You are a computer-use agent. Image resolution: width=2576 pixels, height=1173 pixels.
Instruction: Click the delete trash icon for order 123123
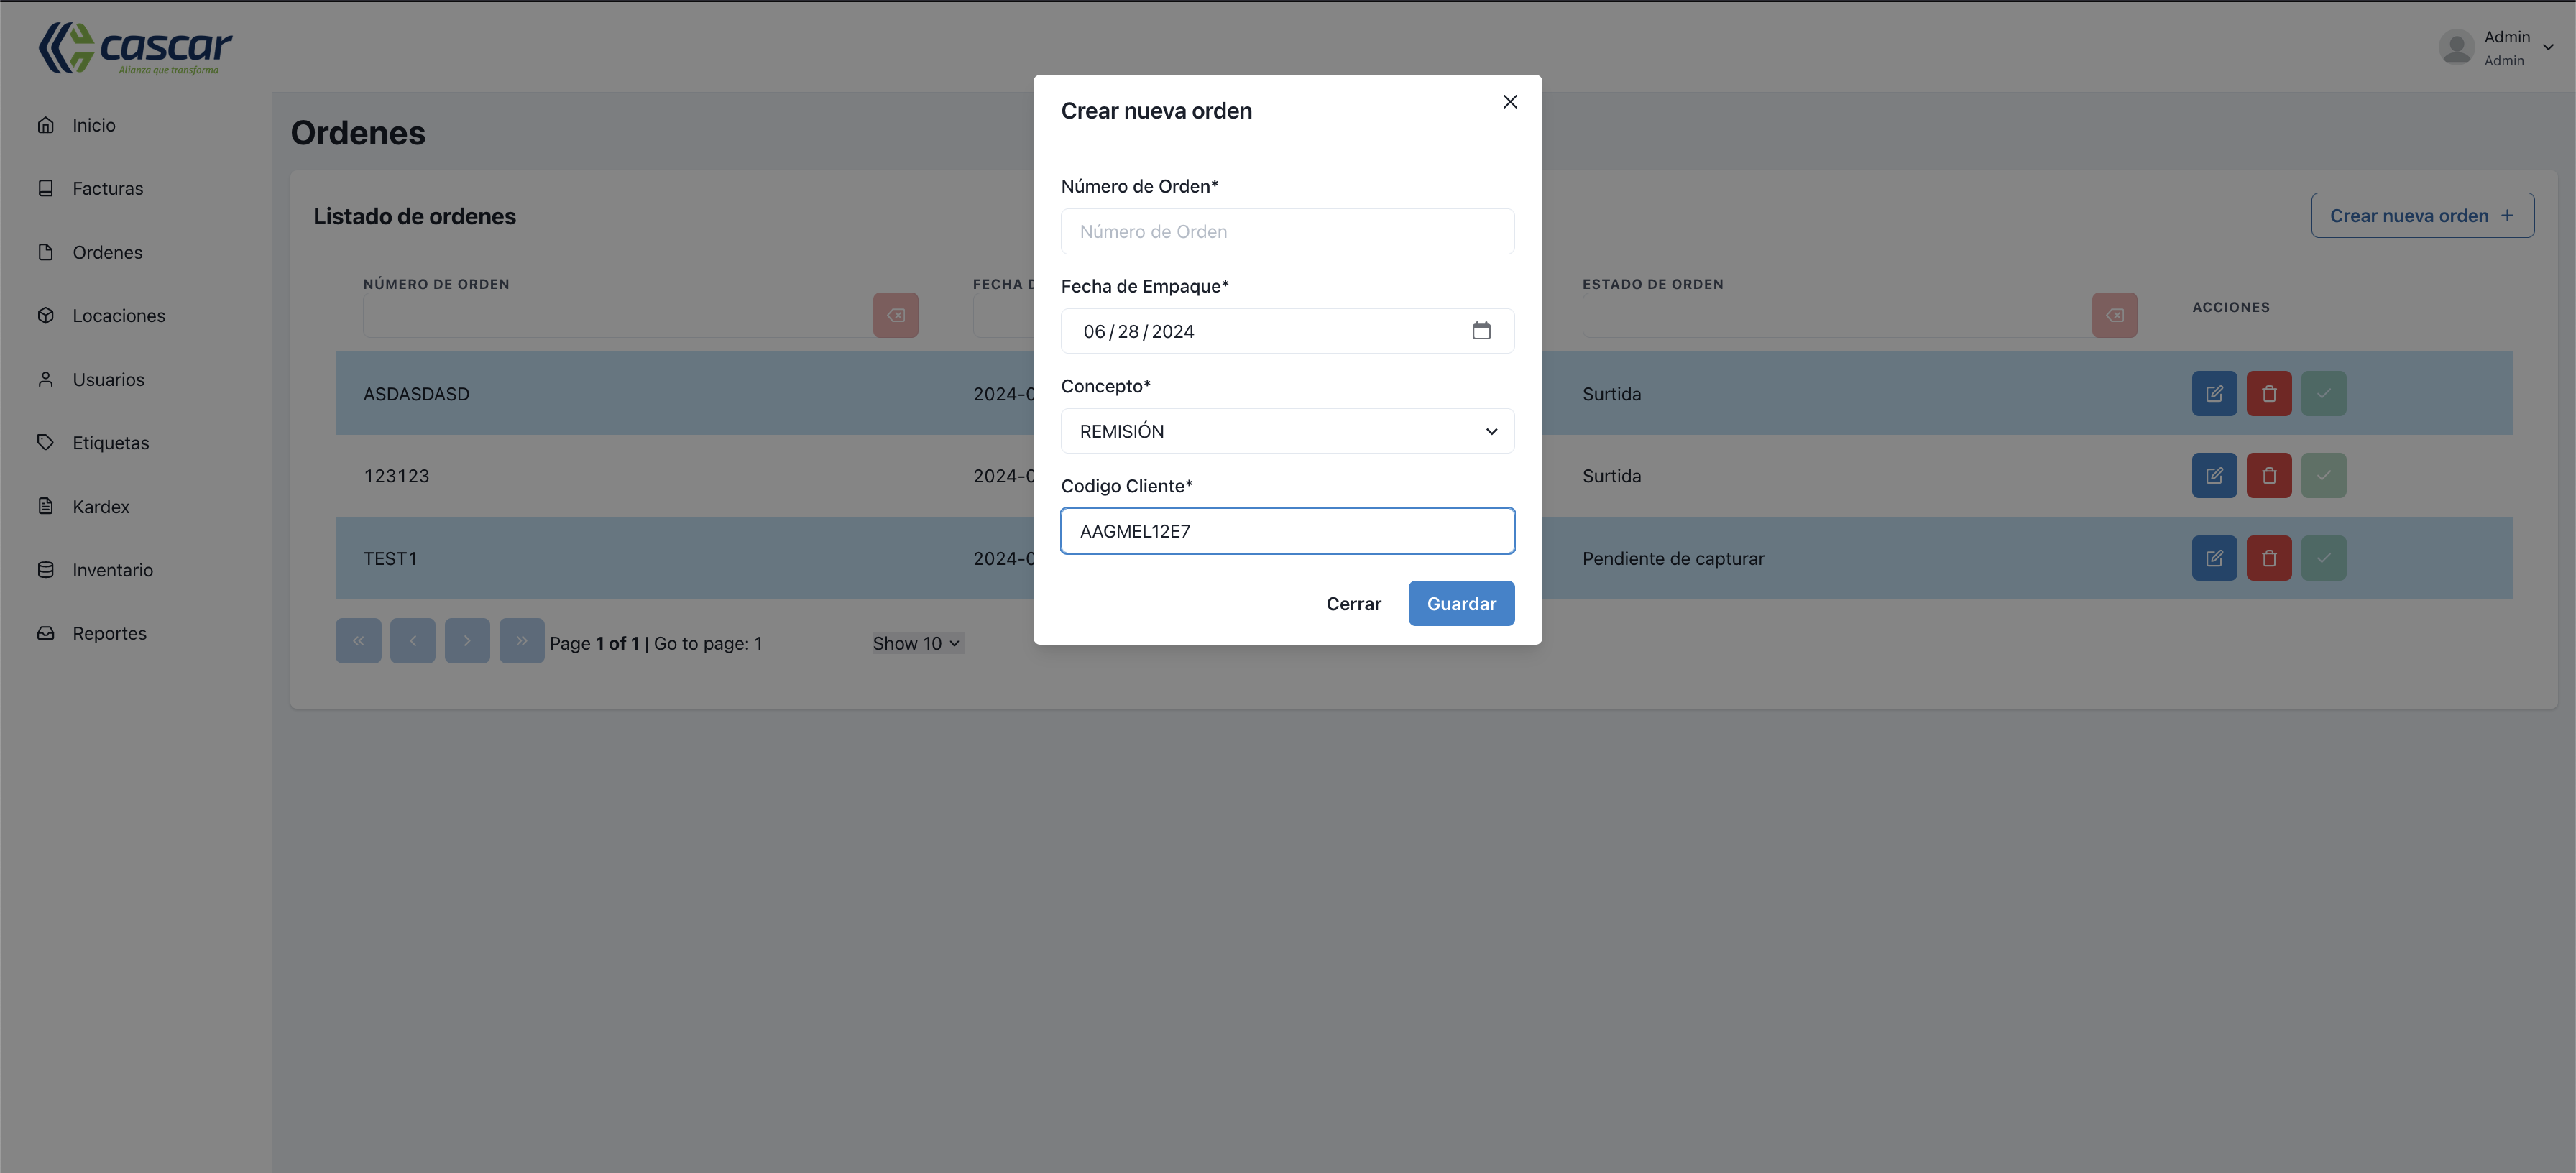(x=2269, y=475)
